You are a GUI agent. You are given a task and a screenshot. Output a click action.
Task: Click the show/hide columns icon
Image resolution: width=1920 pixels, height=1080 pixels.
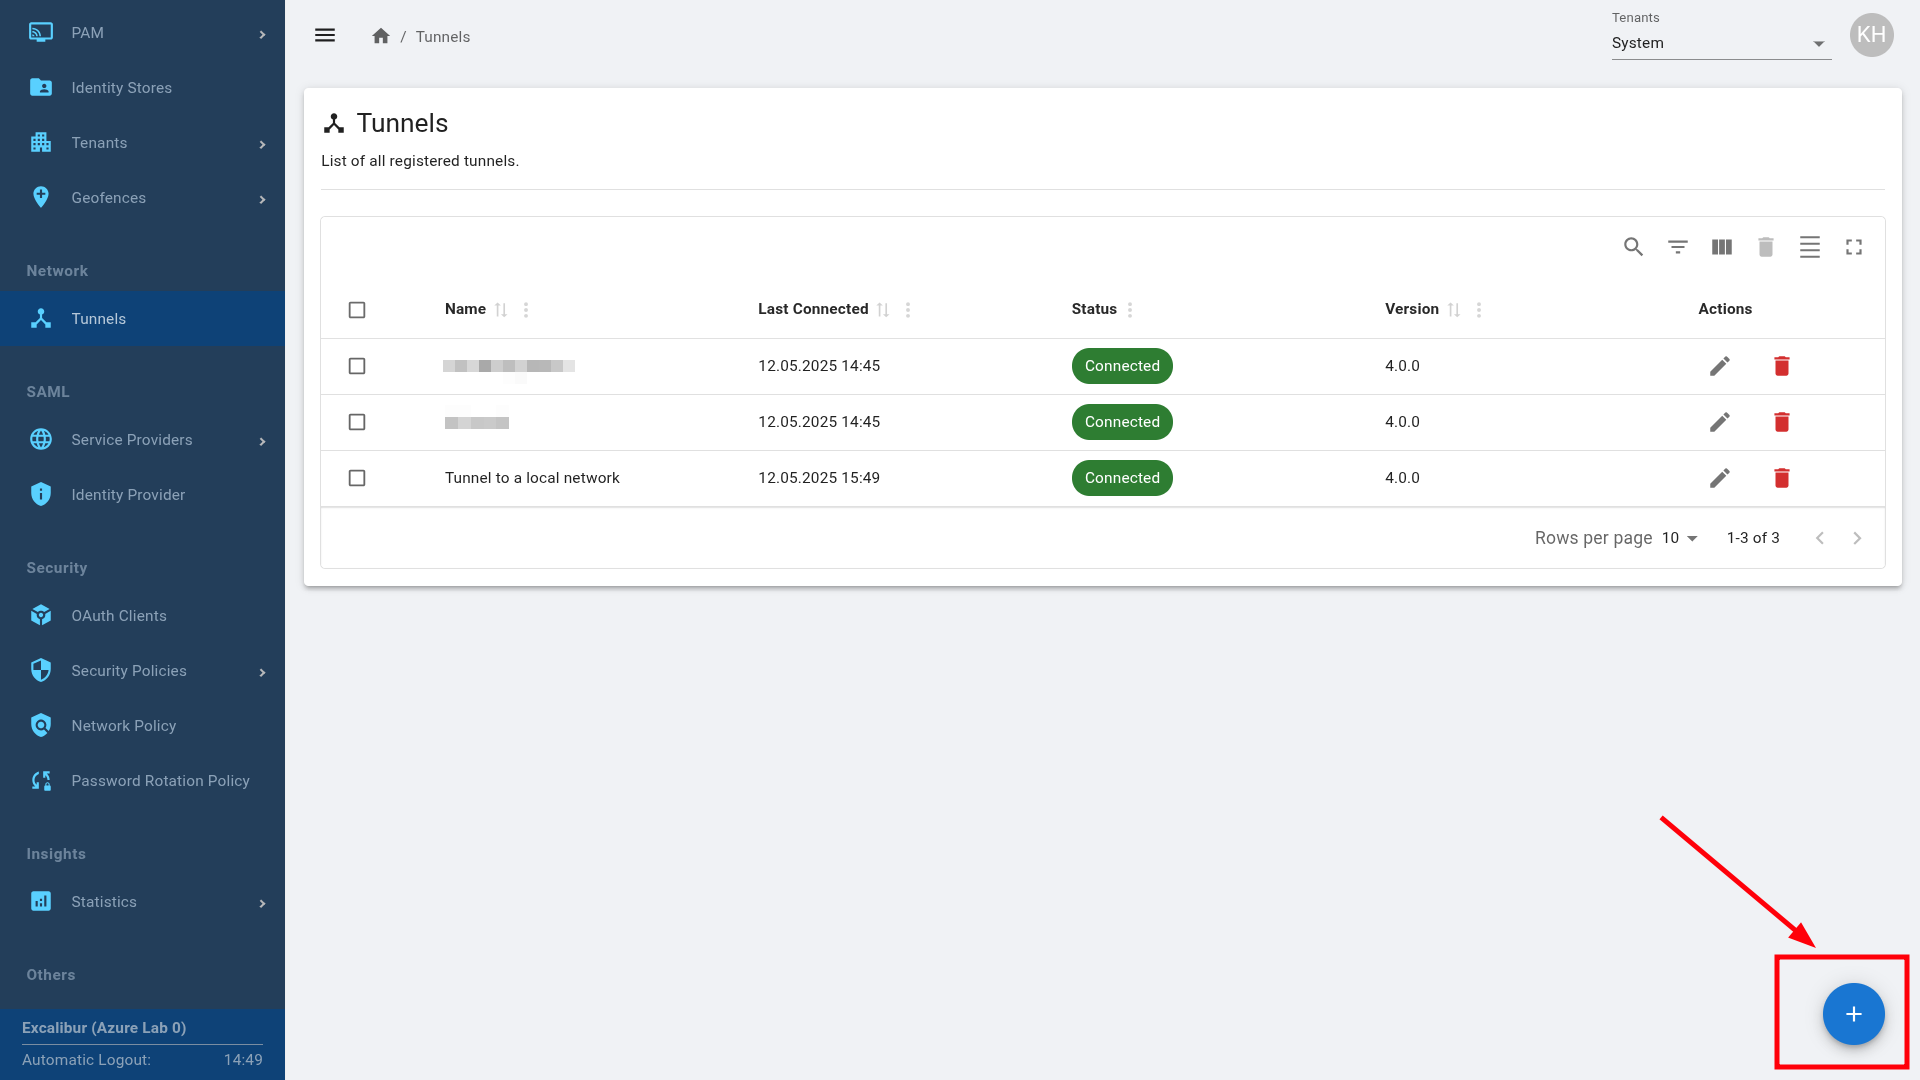[x=1721, y=247]
